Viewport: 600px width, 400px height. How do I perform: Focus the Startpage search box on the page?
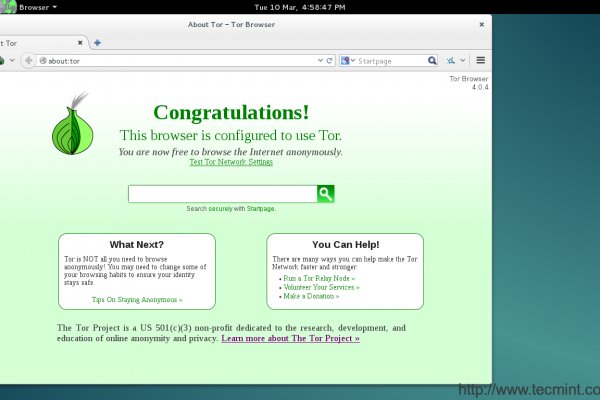(222, 194)
